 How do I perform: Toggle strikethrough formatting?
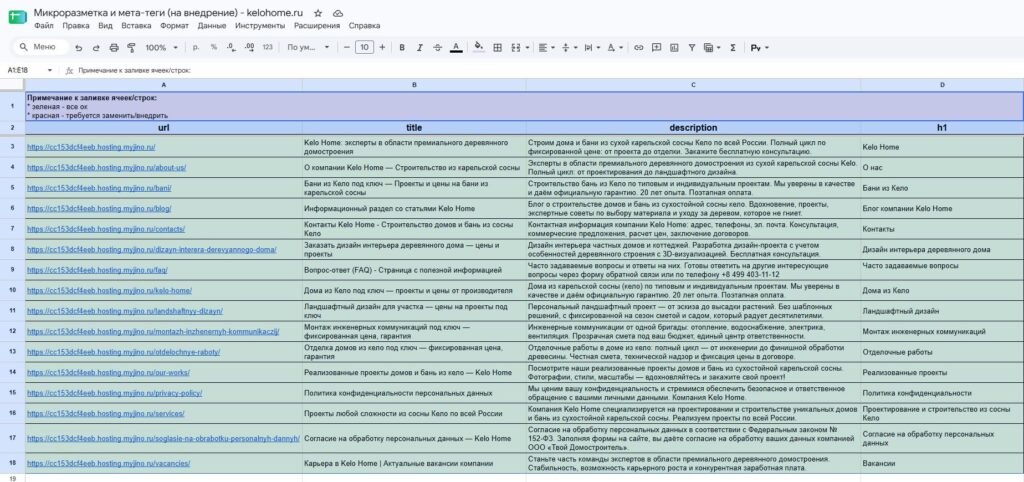click(438, 48)
